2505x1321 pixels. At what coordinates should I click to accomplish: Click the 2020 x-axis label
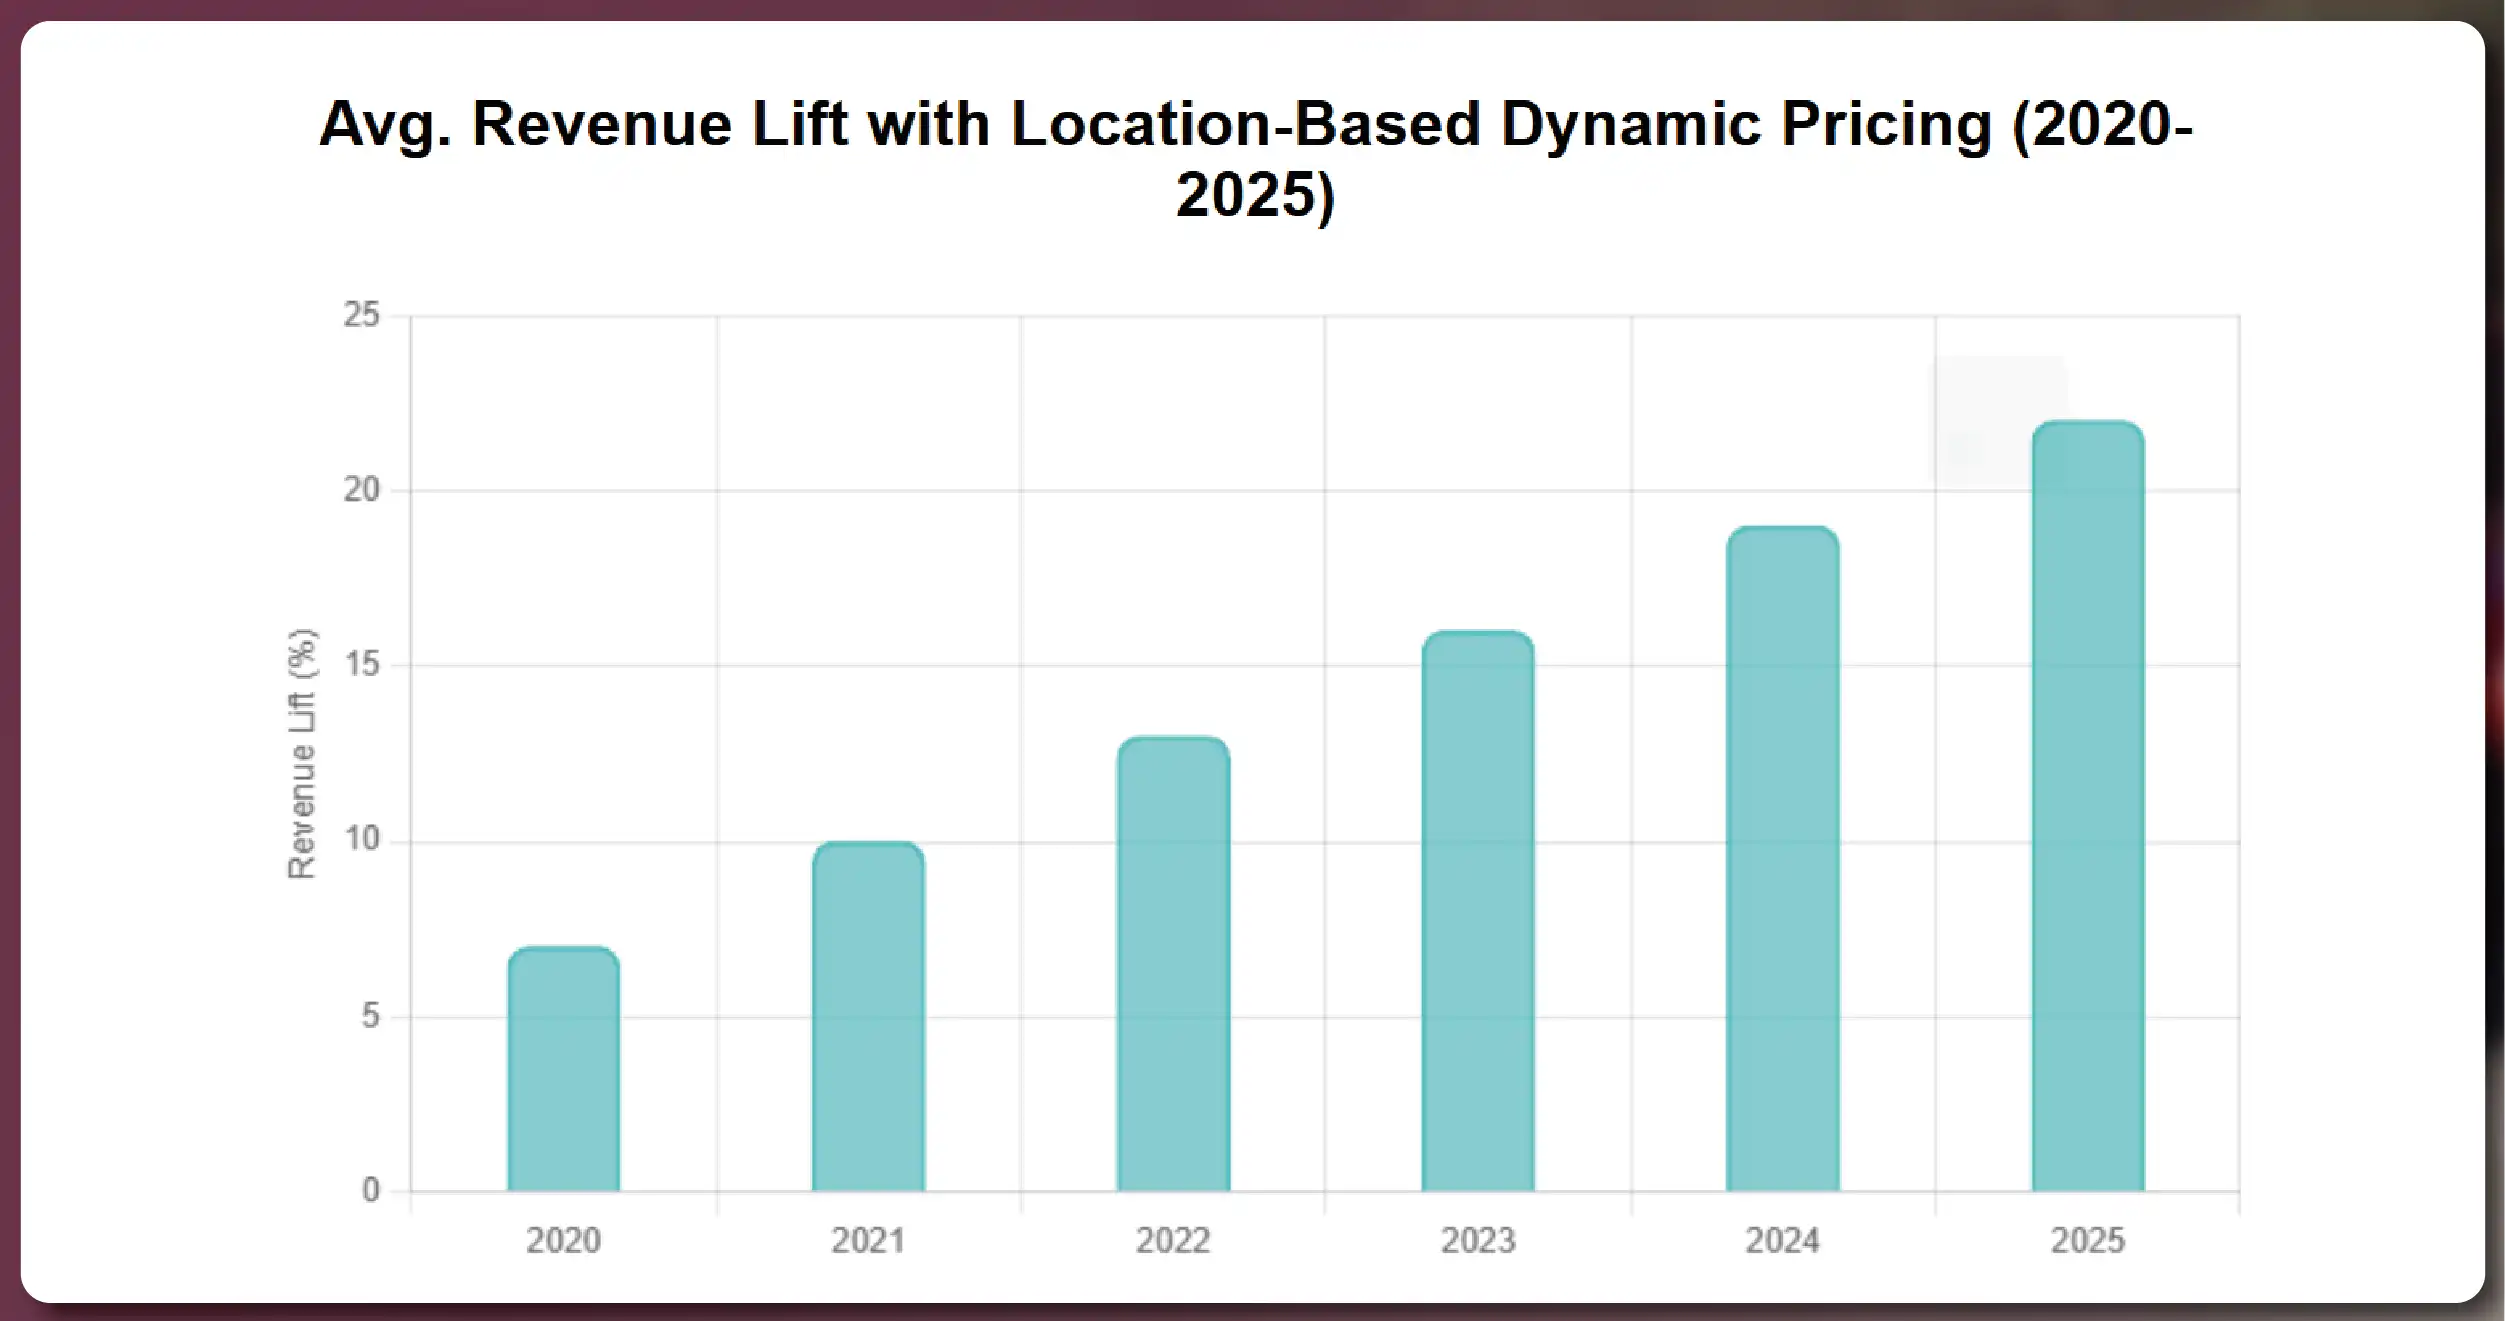(563, 1242)
